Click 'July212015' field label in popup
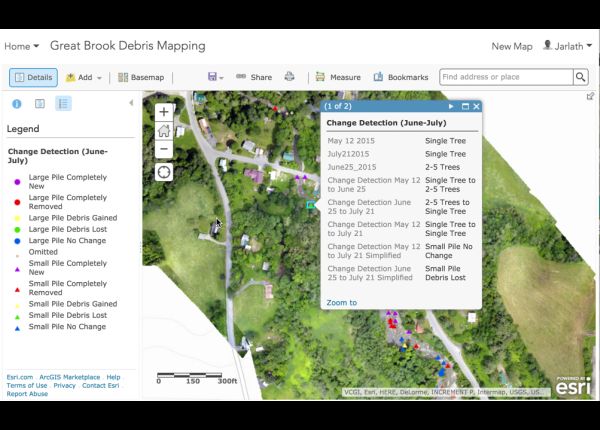This screenshot has height=430, width=600. pos(348,154)
